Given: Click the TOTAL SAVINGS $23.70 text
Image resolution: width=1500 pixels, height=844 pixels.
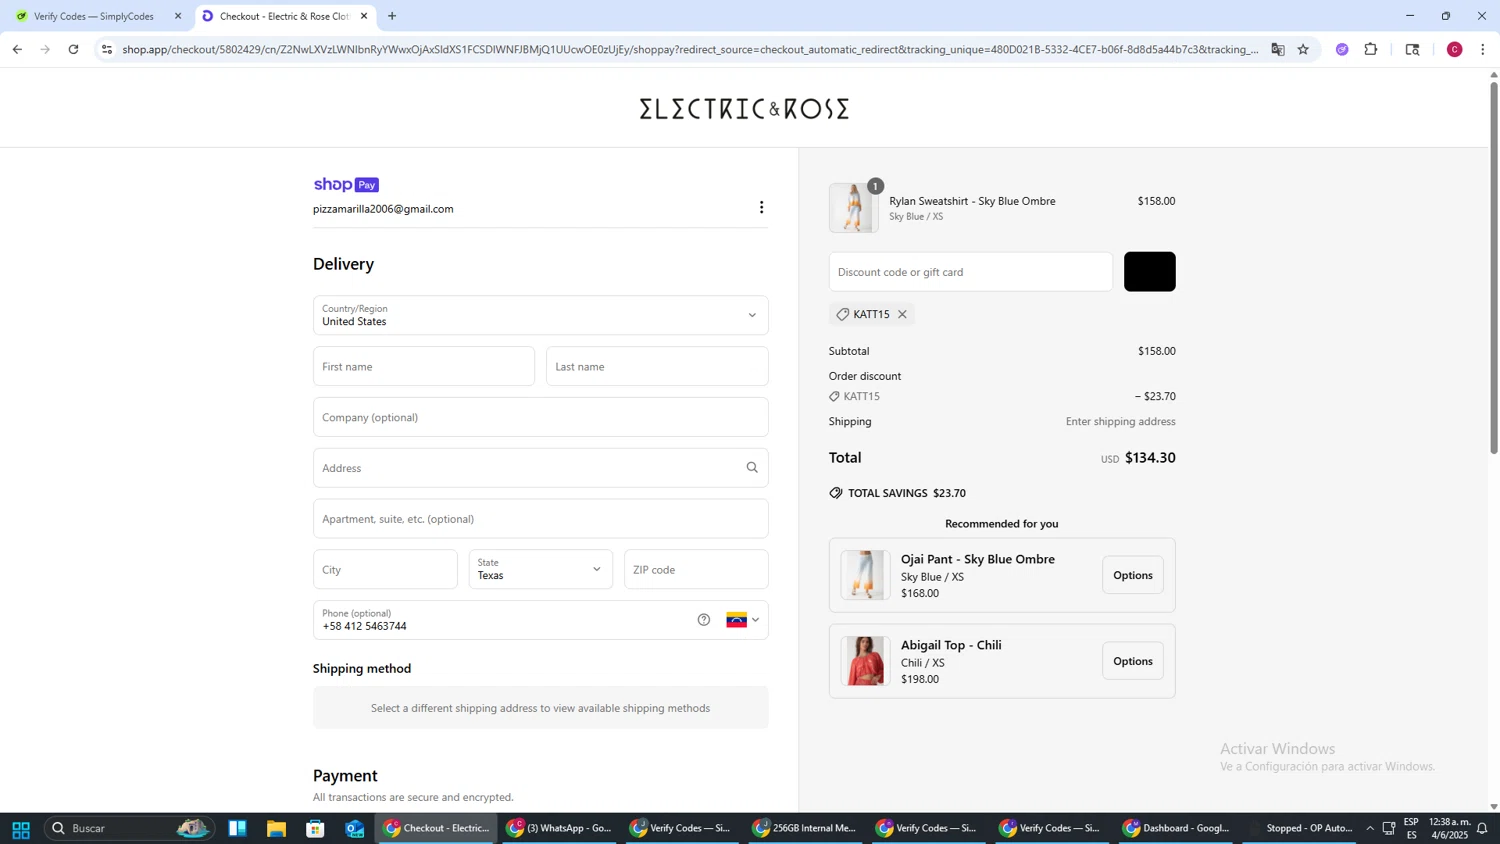Looking at the screenshot, I should tap(906, 493).
